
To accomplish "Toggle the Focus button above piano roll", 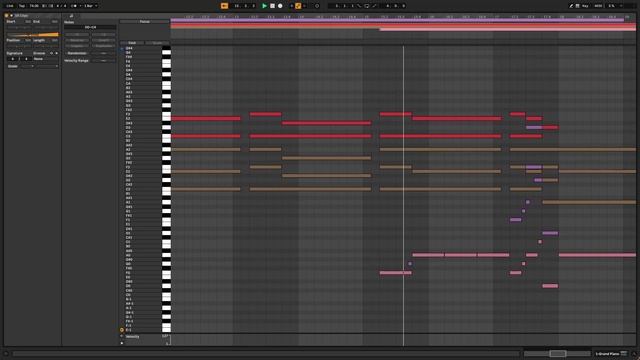I will pyautogui.click(x=144, y=22).
